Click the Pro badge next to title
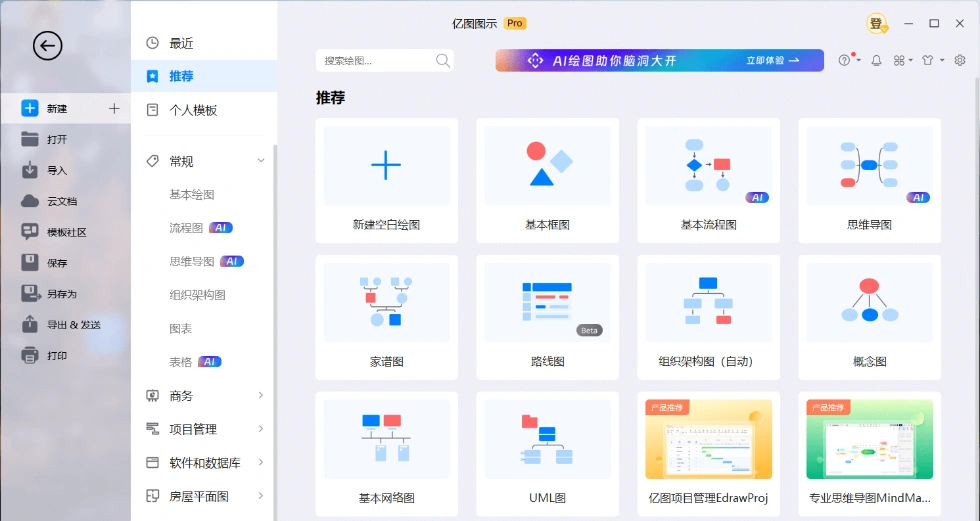This screenshot has height=521, width=980. tap(515, 23)
